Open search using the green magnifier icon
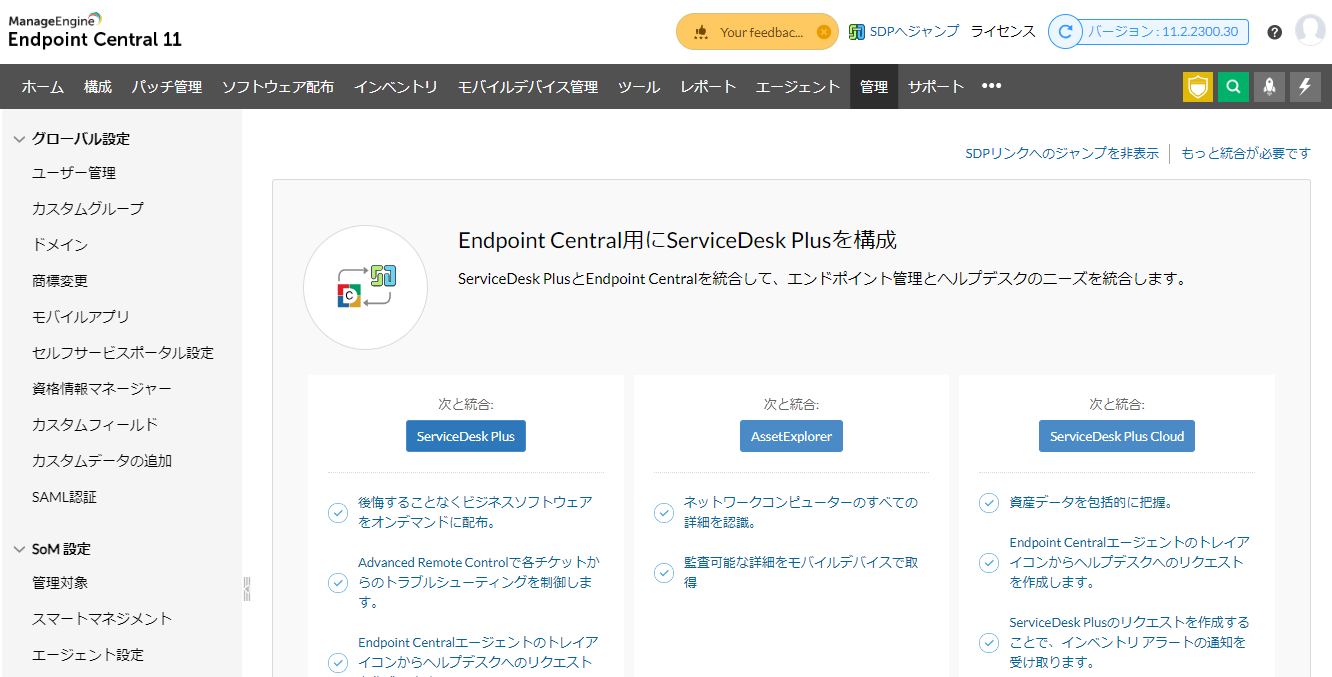Image resolution: width=1332 pixels, height=677 pixels. [1233, 87]
